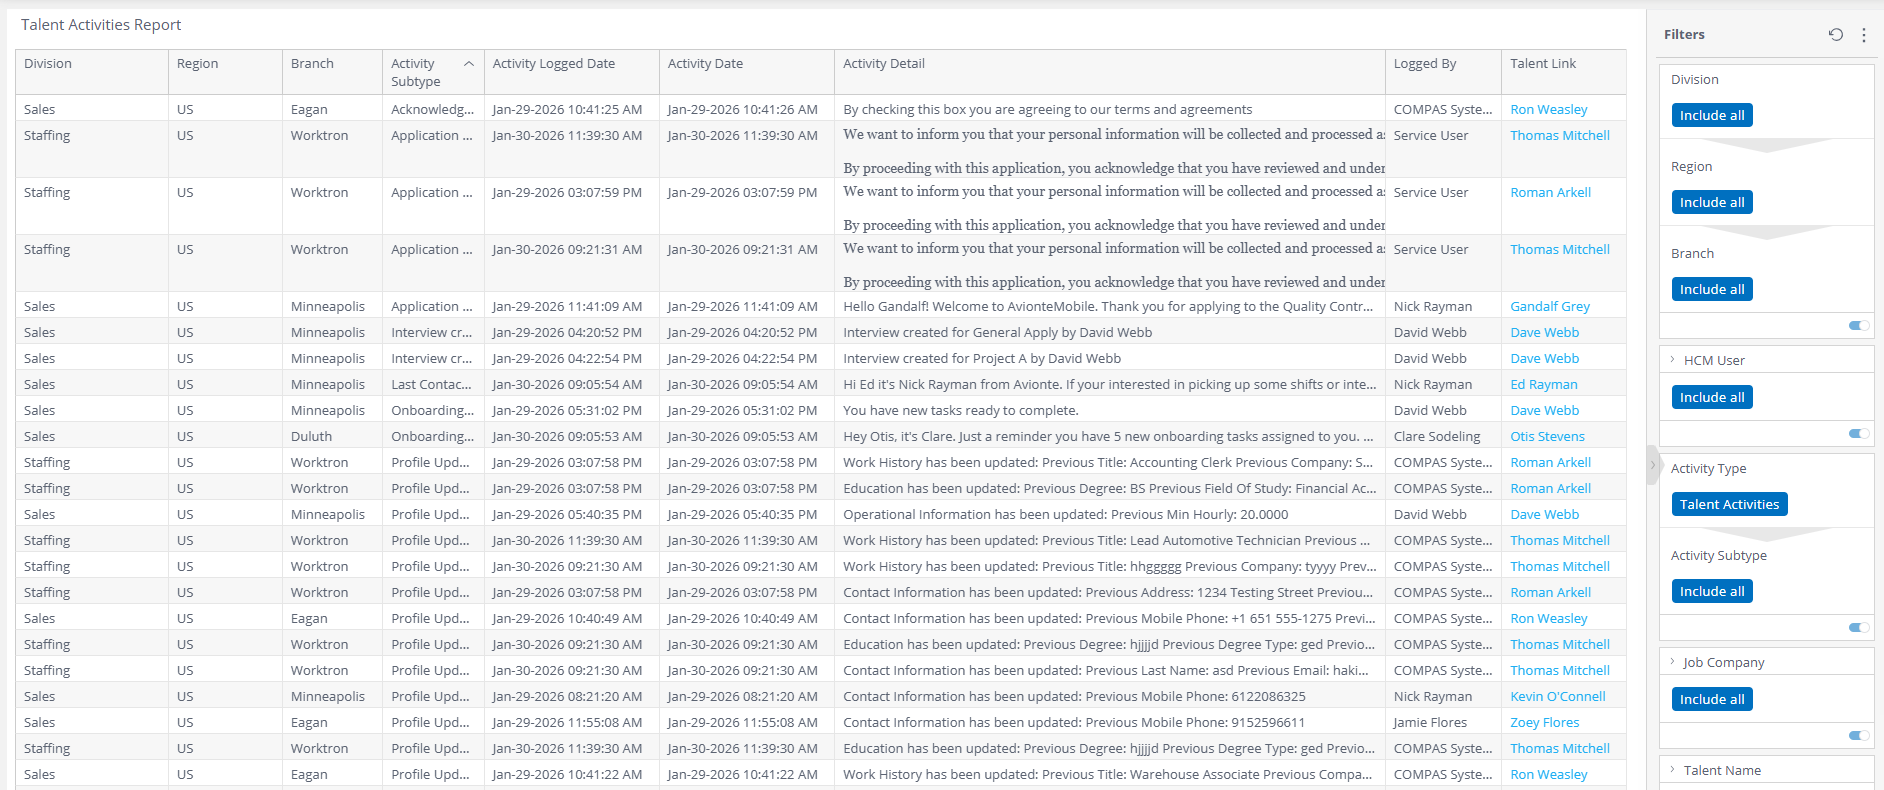Toggle the switch in Job Company filter
The width and height of the screenshot is (1884, 790).
coord(1859,735)
